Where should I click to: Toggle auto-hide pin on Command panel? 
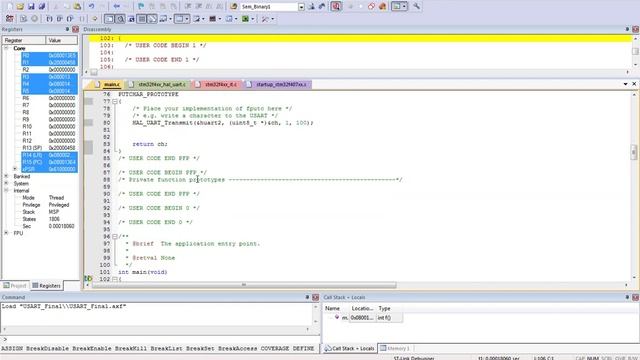tap(307, 297)
